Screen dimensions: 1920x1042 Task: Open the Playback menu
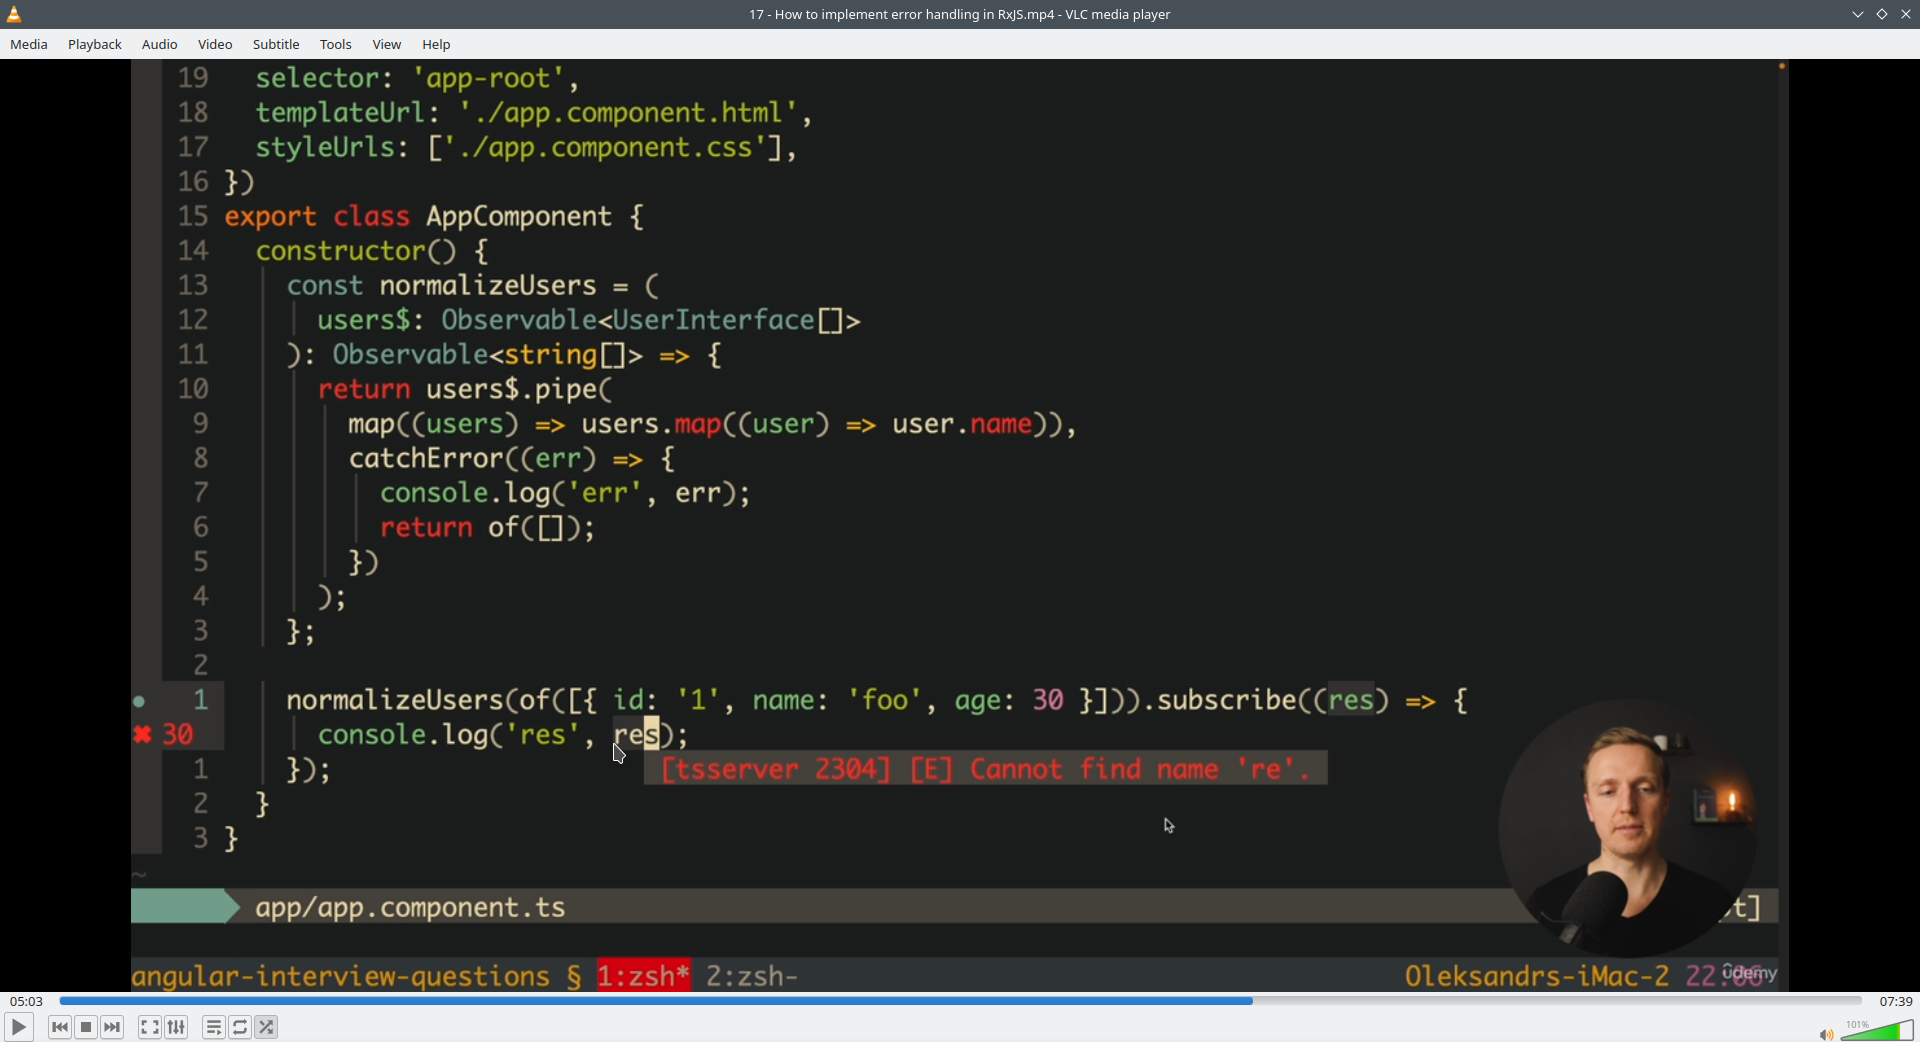click(95, 44)
